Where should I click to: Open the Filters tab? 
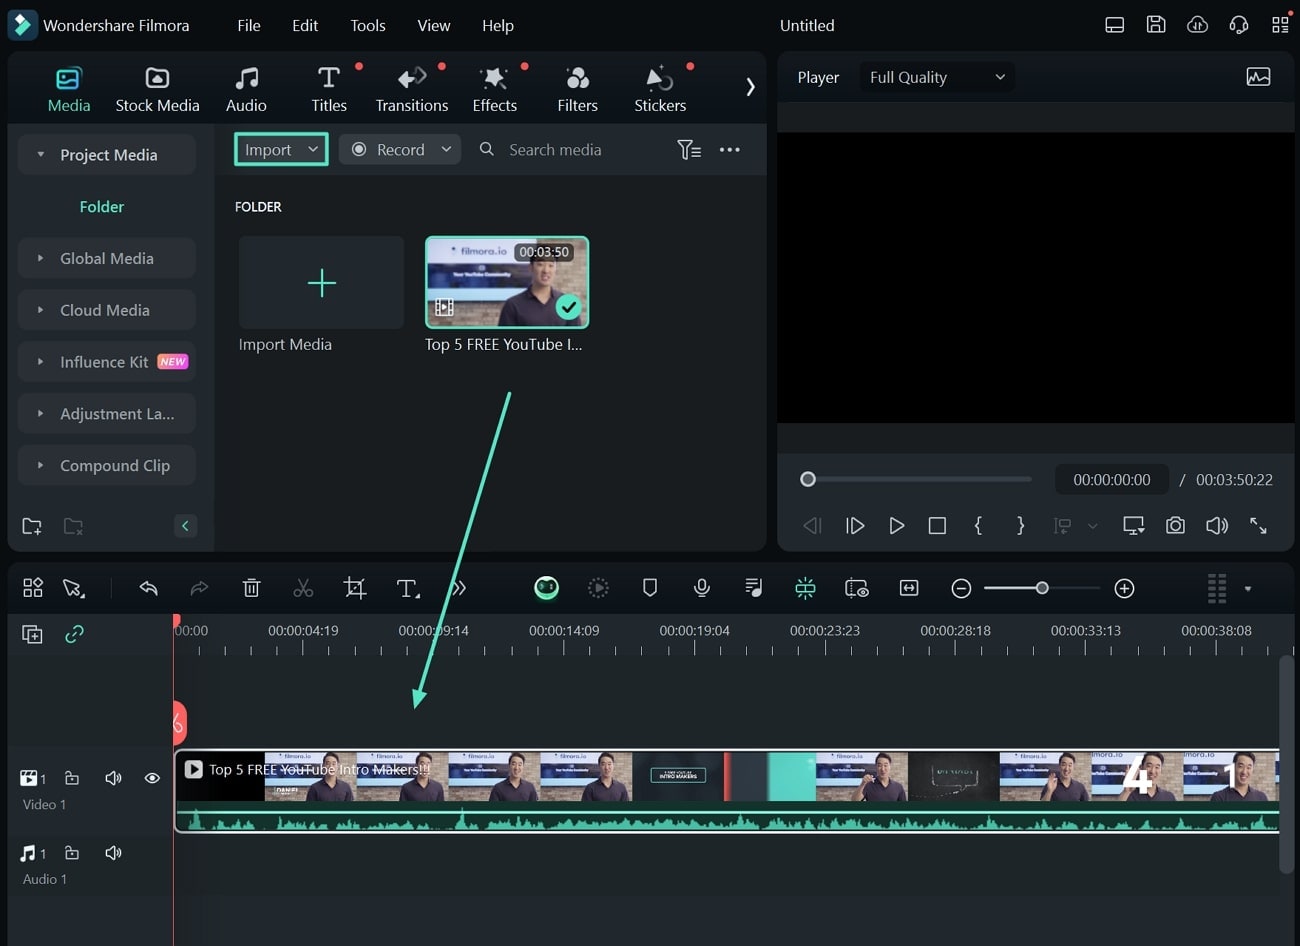pyautogui.click(x=577, y=89)
